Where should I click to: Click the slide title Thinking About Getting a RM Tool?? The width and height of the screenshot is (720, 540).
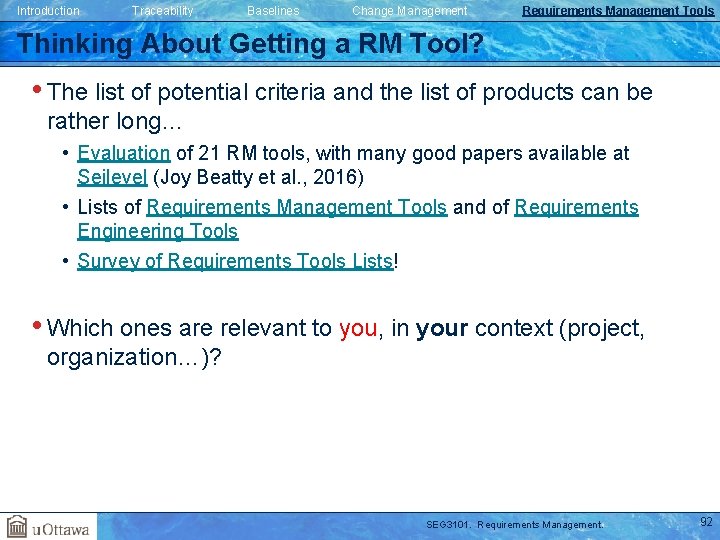tap(251, 44)
